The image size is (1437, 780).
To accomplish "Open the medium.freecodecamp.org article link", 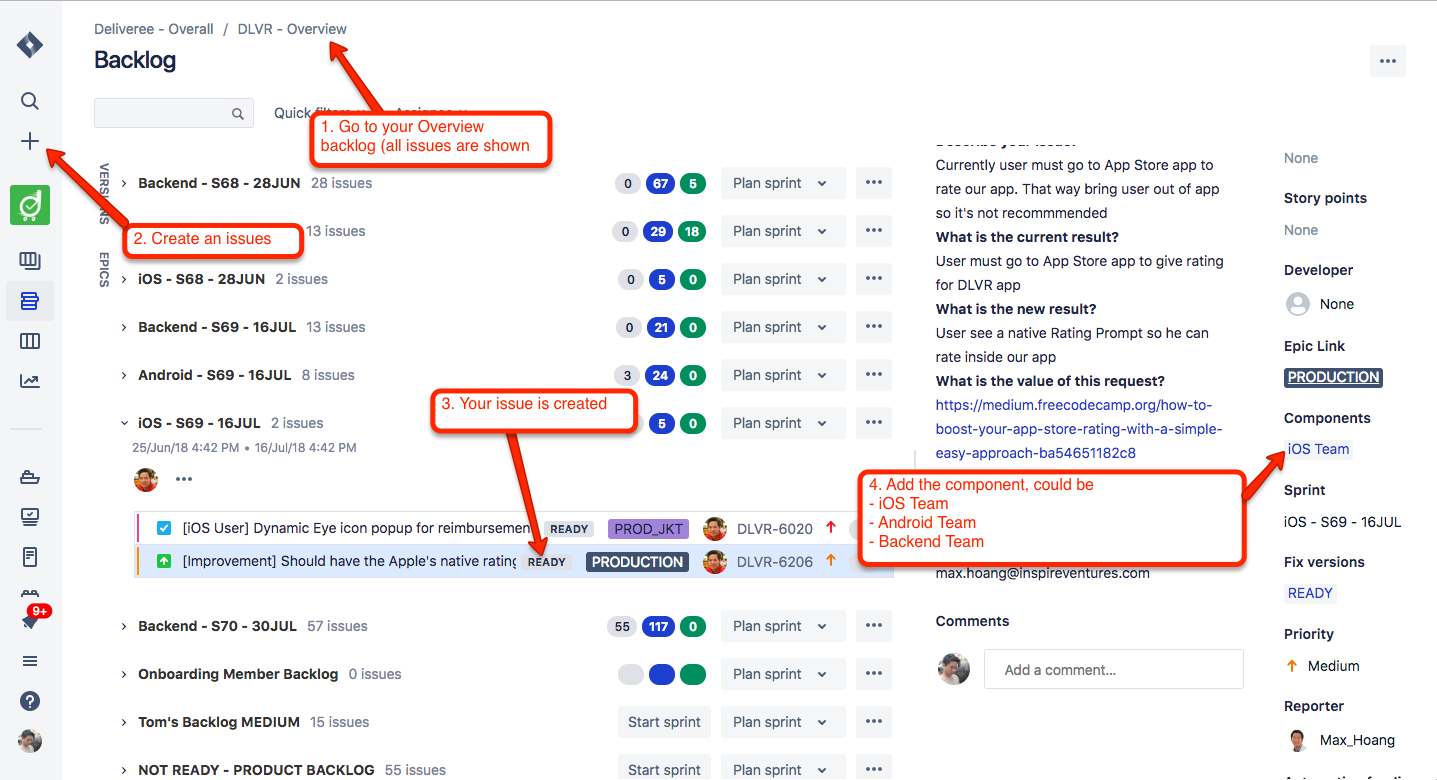I will [1079, 429].
